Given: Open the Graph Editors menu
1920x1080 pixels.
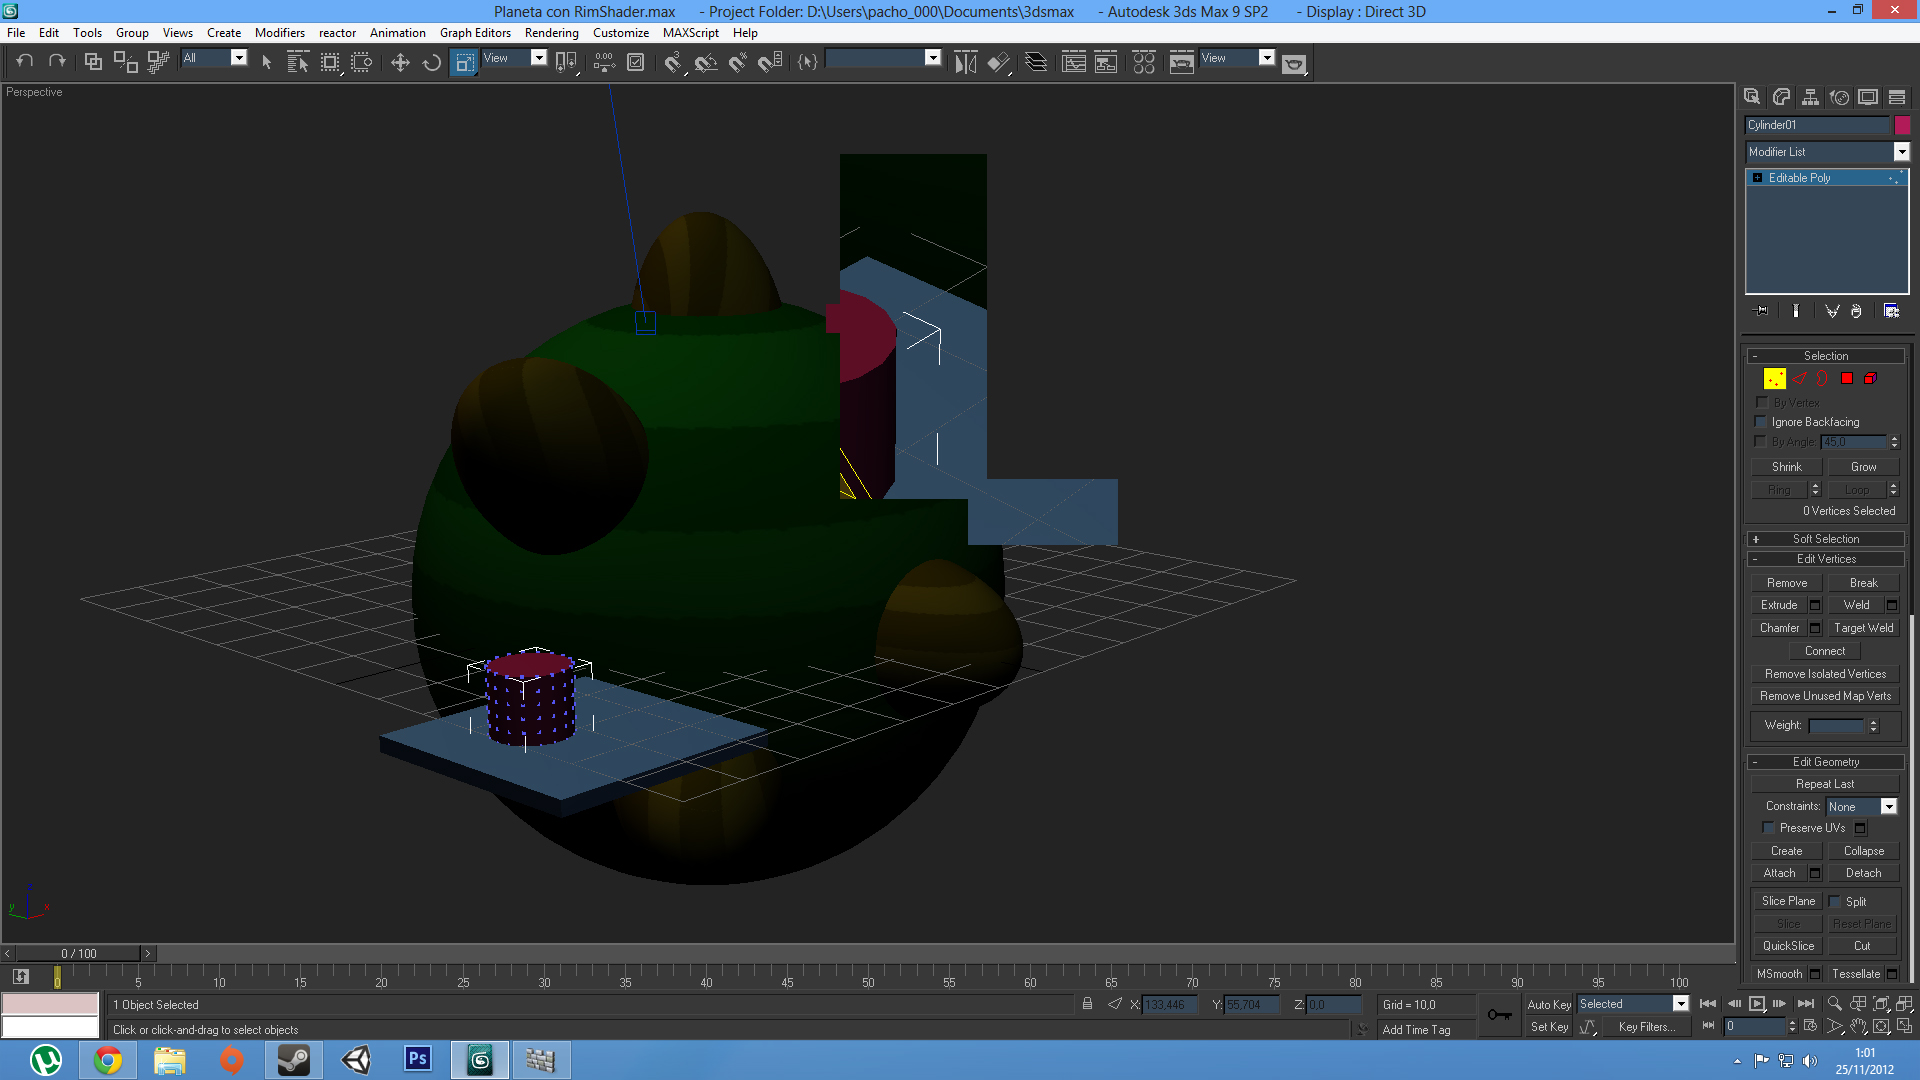Looking at the screenshot, I should click(x=475, y=33).
